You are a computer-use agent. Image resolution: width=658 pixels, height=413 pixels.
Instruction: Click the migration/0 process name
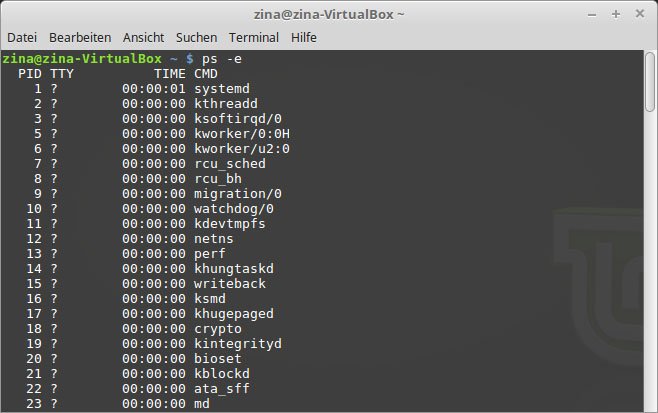pos(238,193)
